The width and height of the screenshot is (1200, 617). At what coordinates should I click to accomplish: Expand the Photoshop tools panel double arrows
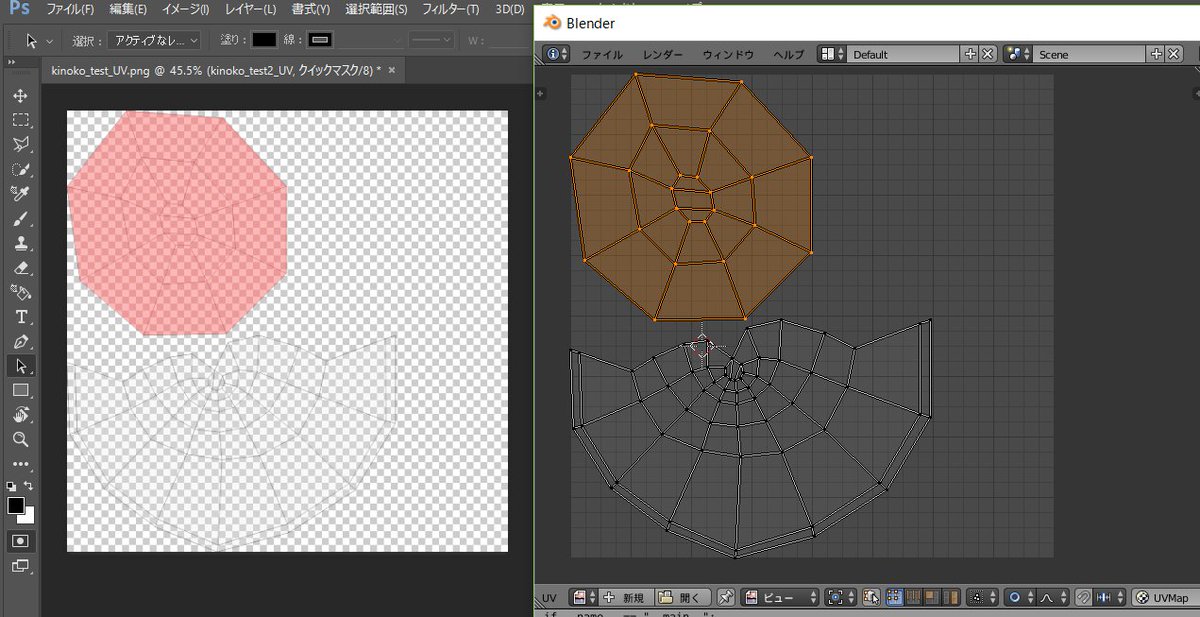pyautogui.click(x=12, y=61)
